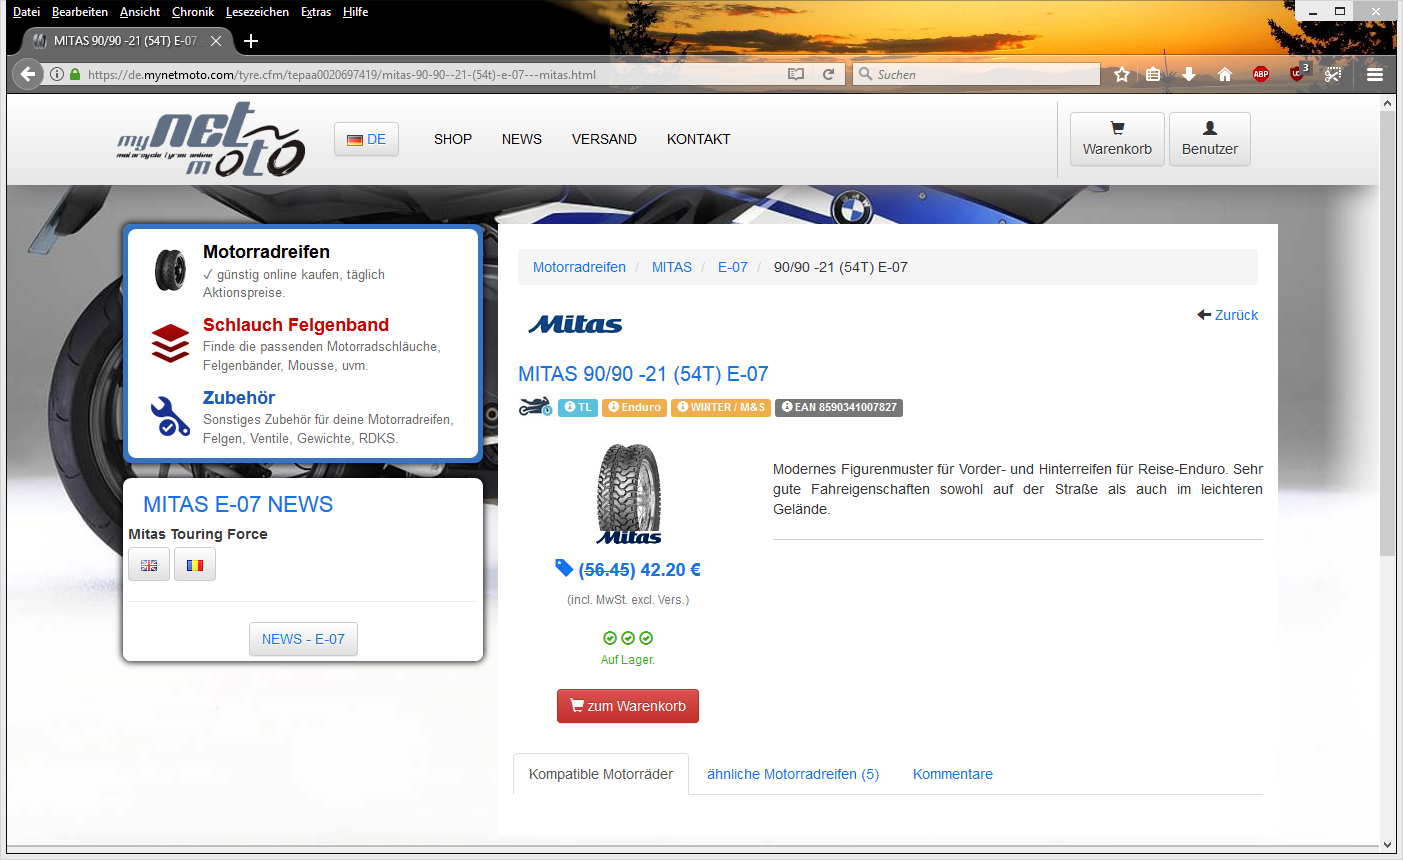Click the Enduro badge
1403x860 pixels.
point(634,407)
